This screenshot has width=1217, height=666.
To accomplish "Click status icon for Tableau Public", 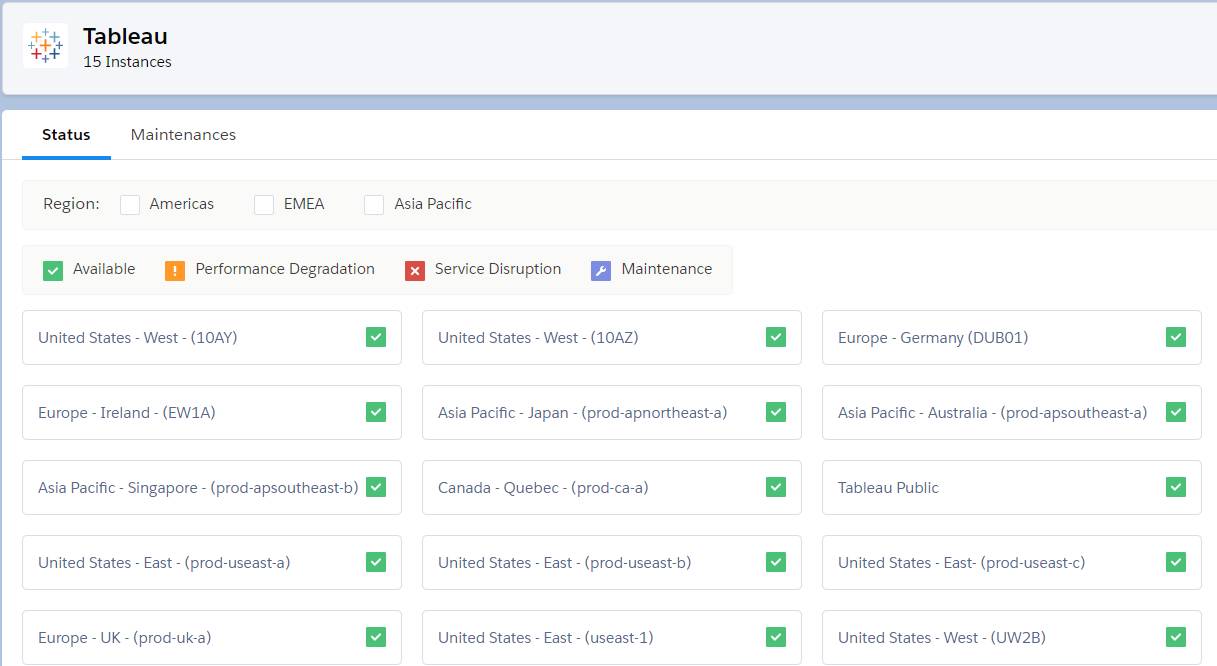I will [x=1176, y=487].
